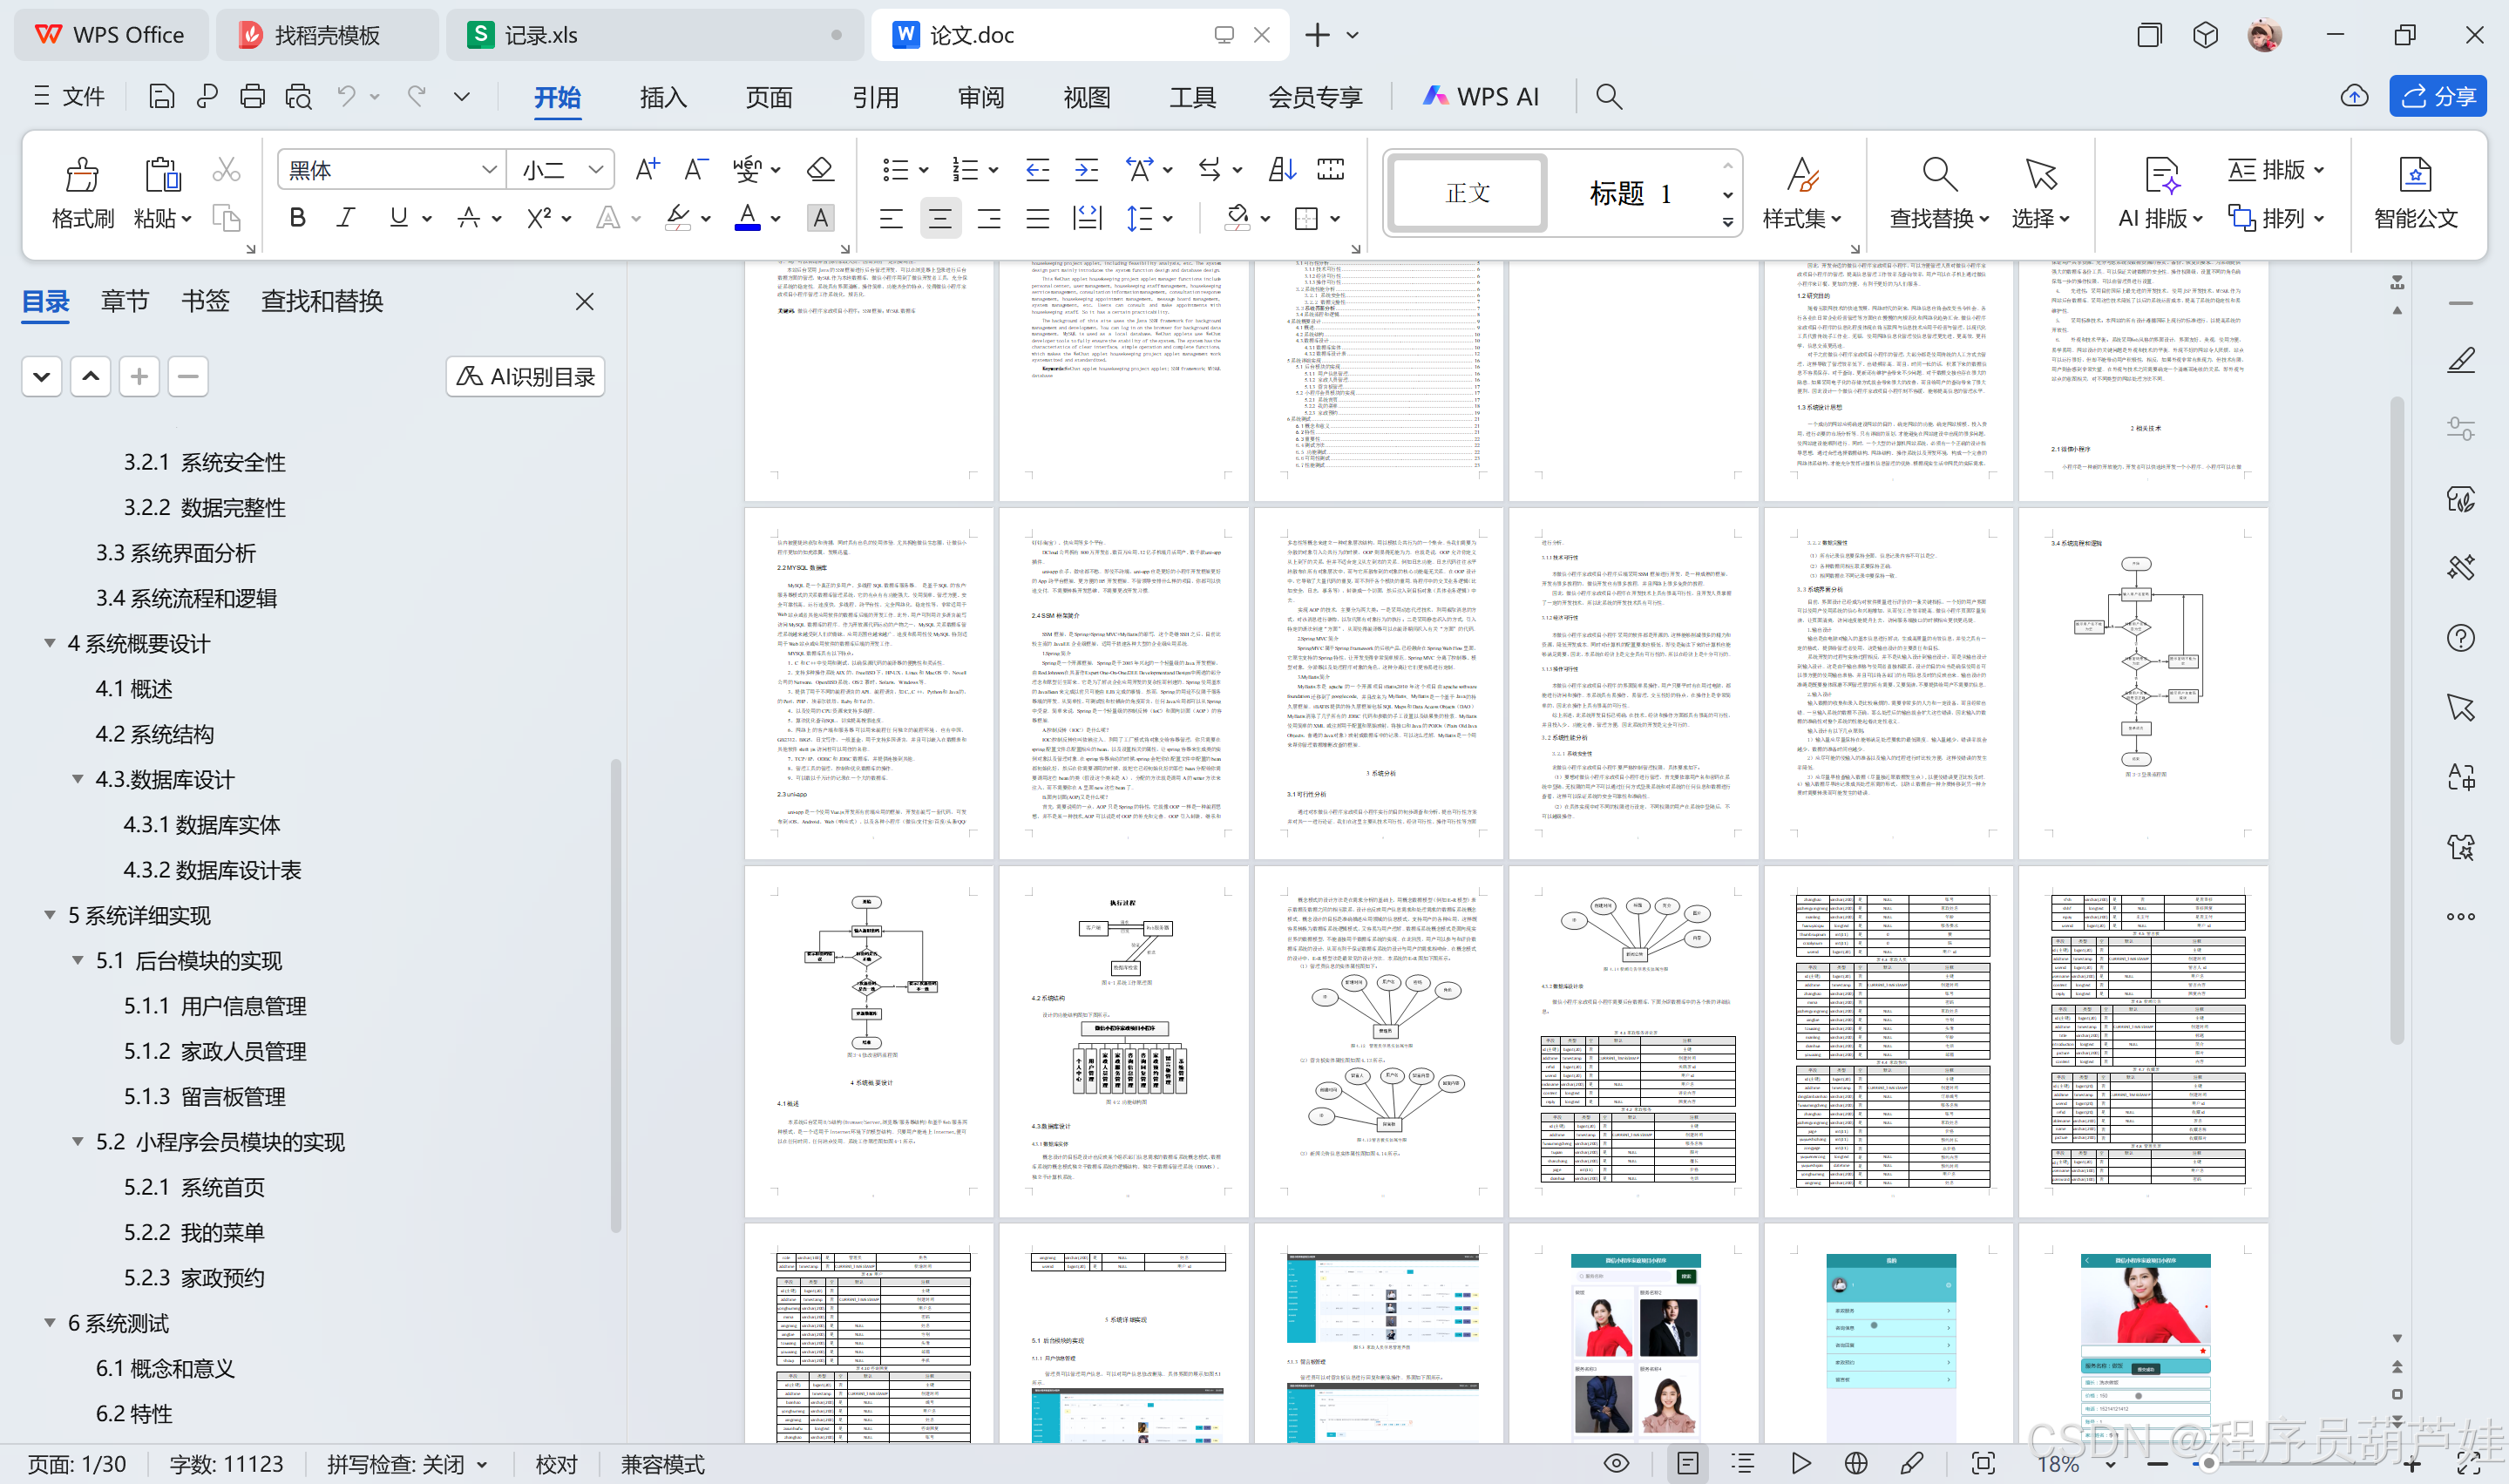2509x1484 pixels.
Task: Open the 插入 ribbon tab
Action: click(x=663, y=97)
